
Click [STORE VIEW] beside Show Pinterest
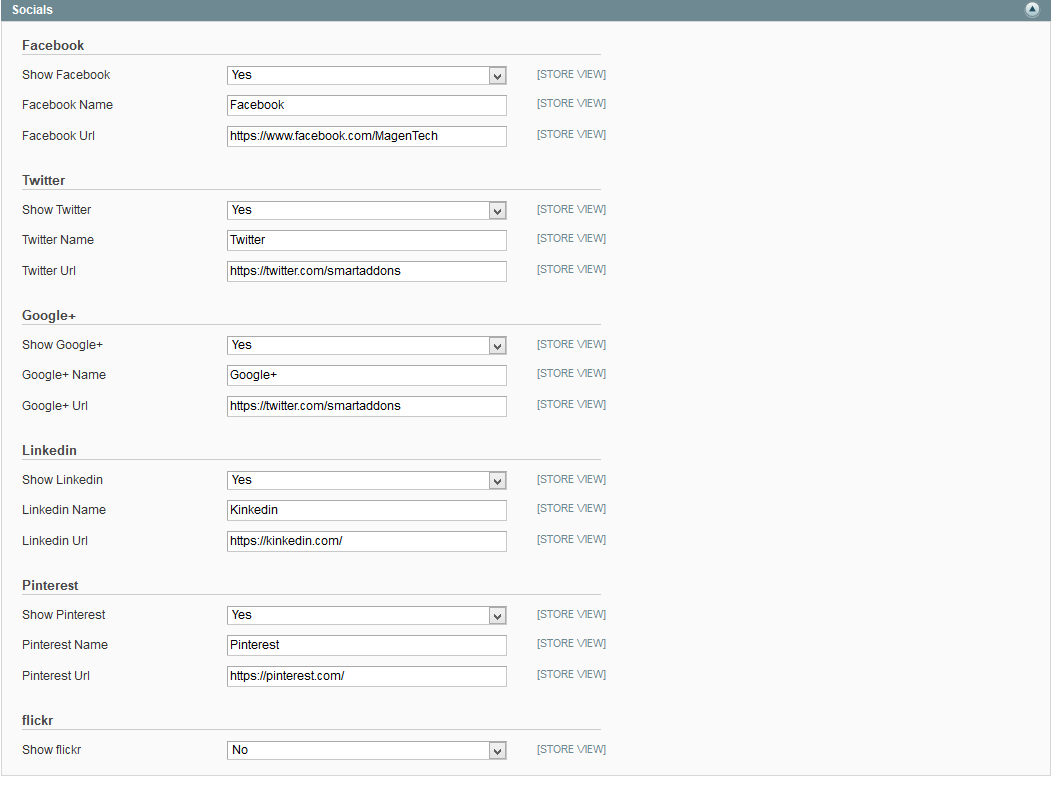(571, 613)
